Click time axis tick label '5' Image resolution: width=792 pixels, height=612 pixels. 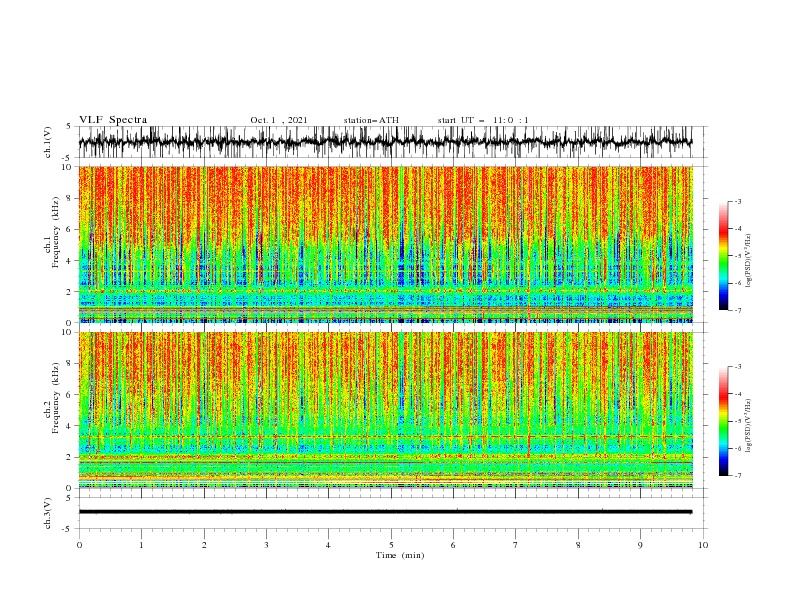[391, 545]
